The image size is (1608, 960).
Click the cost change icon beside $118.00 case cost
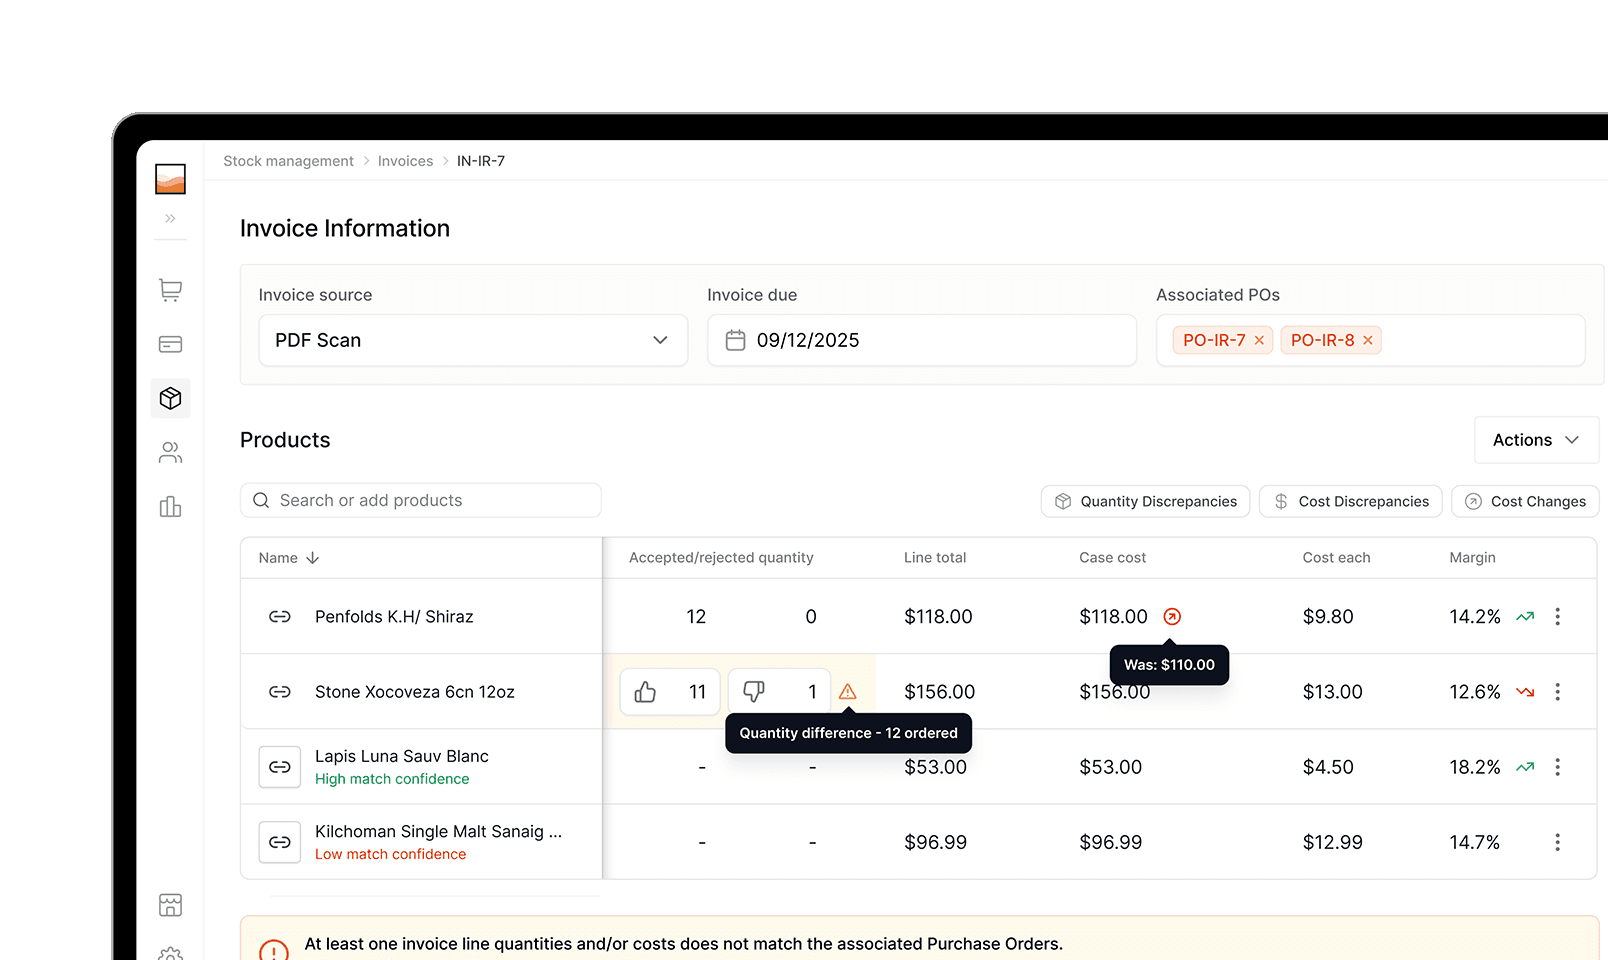pos(1172,617)
